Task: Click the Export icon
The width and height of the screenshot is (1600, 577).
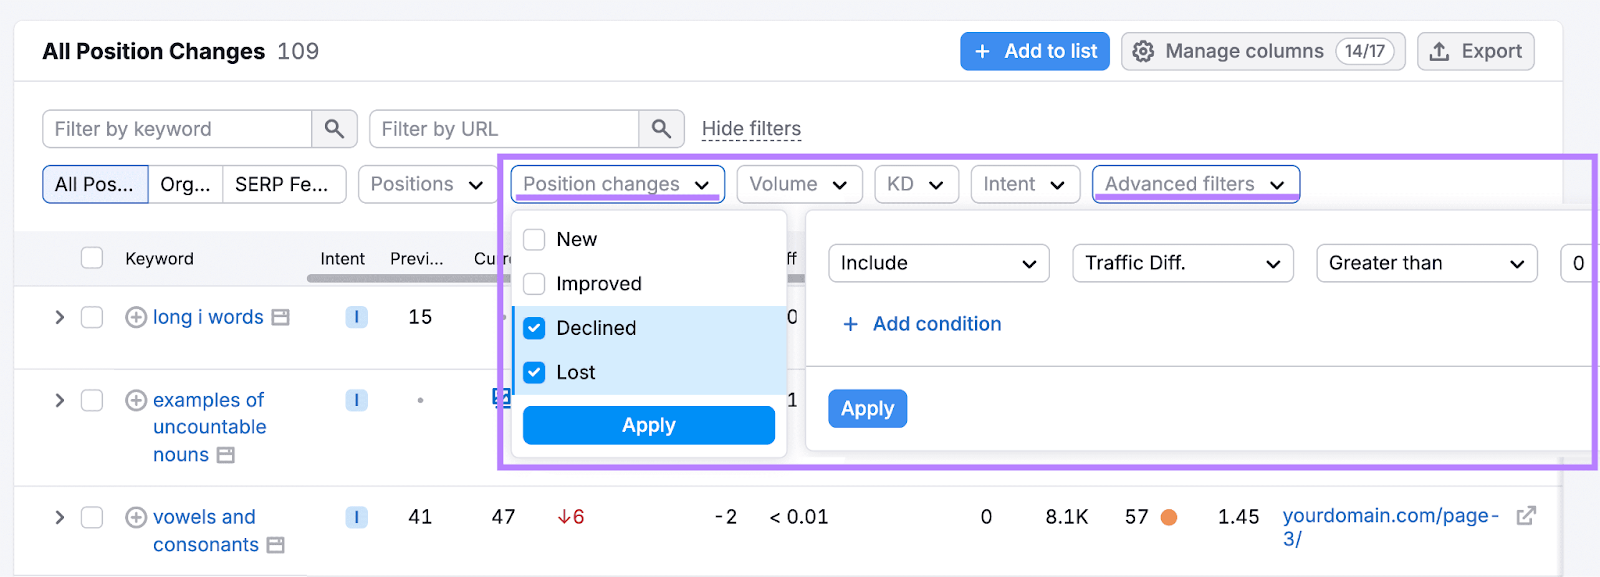Action: pyautogui.click(x=1441, y=51)
